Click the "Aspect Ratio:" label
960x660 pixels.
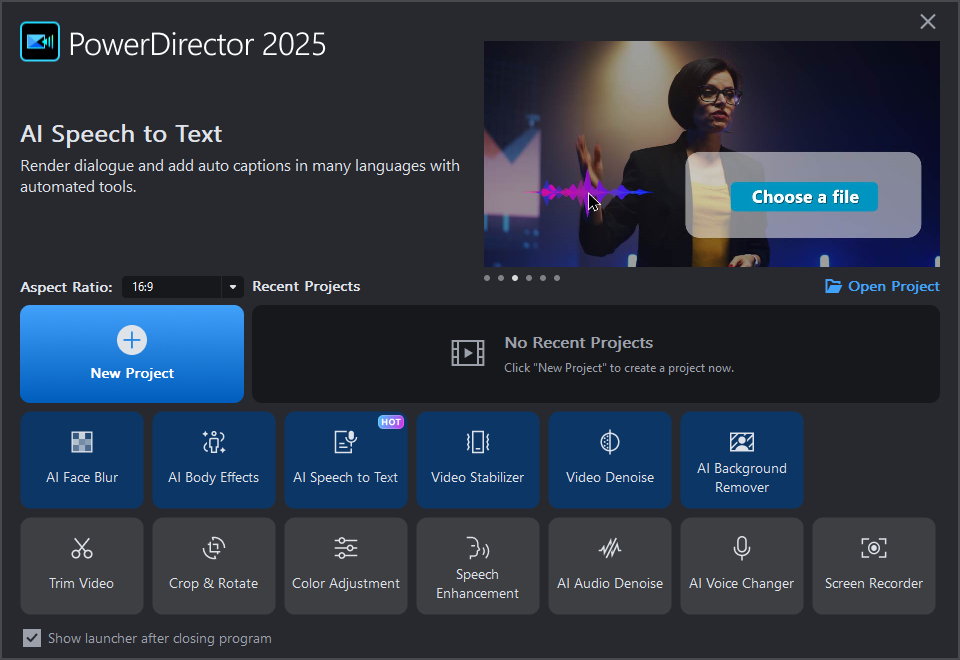coord(66,287)
